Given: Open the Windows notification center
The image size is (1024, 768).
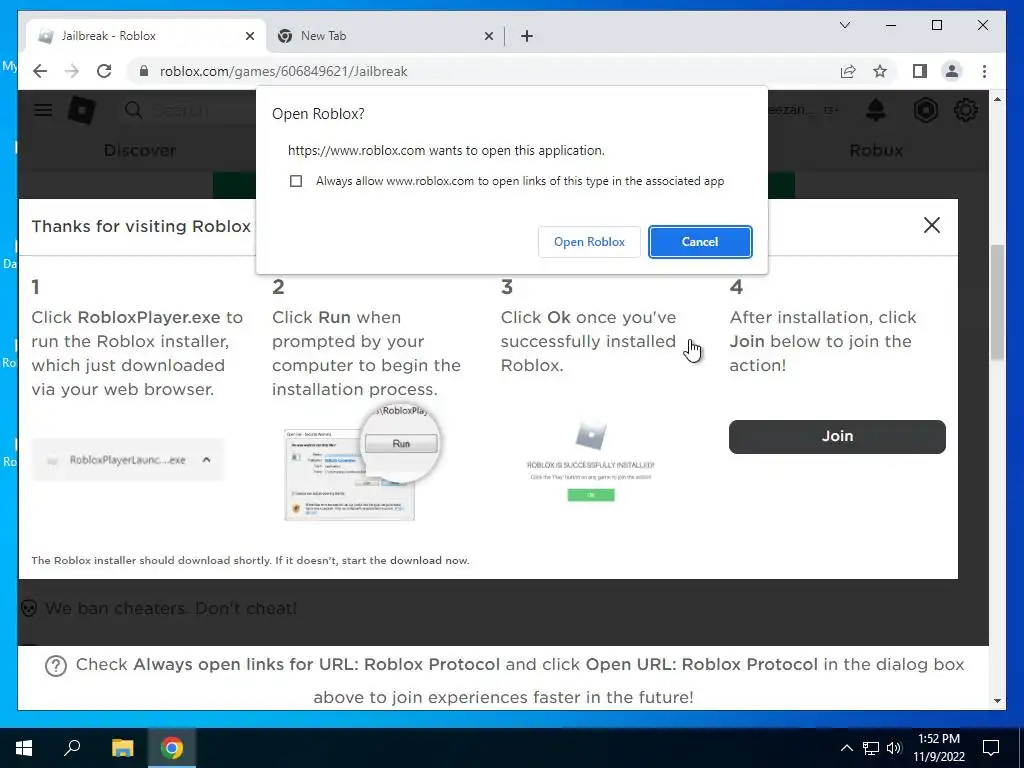Looking at the screenshot, I should [x=991, y=748].
